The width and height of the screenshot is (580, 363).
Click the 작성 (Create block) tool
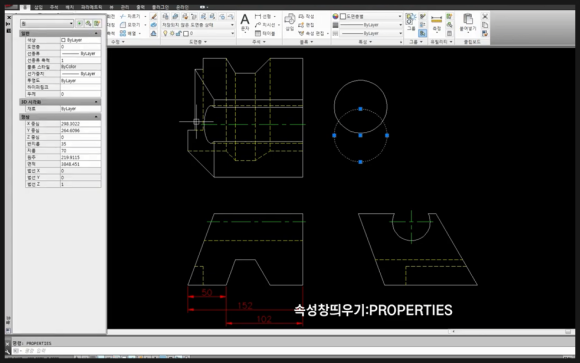(x=306, y=16)
